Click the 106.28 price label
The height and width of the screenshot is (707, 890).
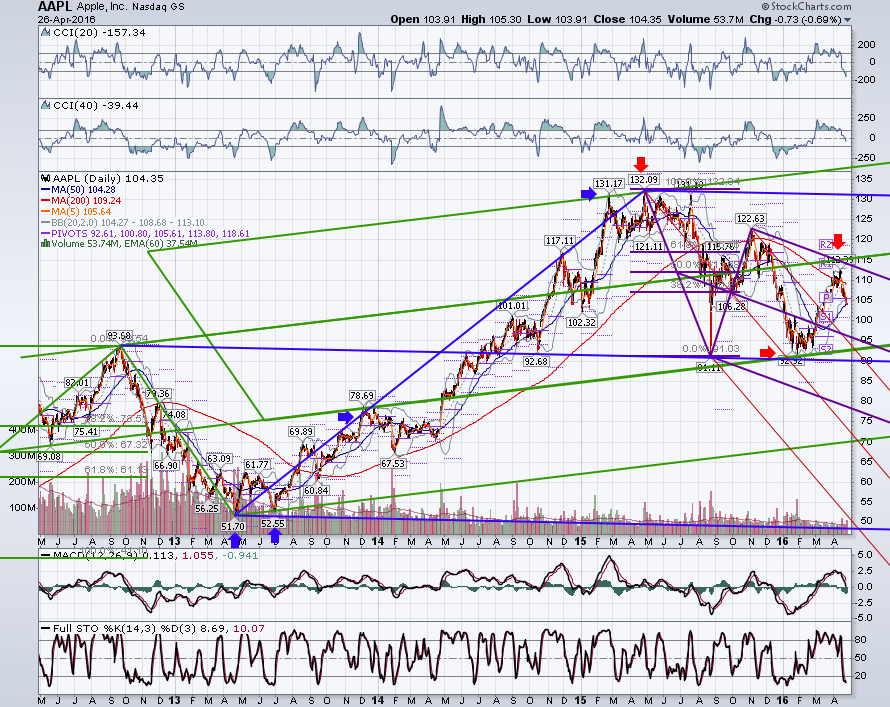pos(731,306)
